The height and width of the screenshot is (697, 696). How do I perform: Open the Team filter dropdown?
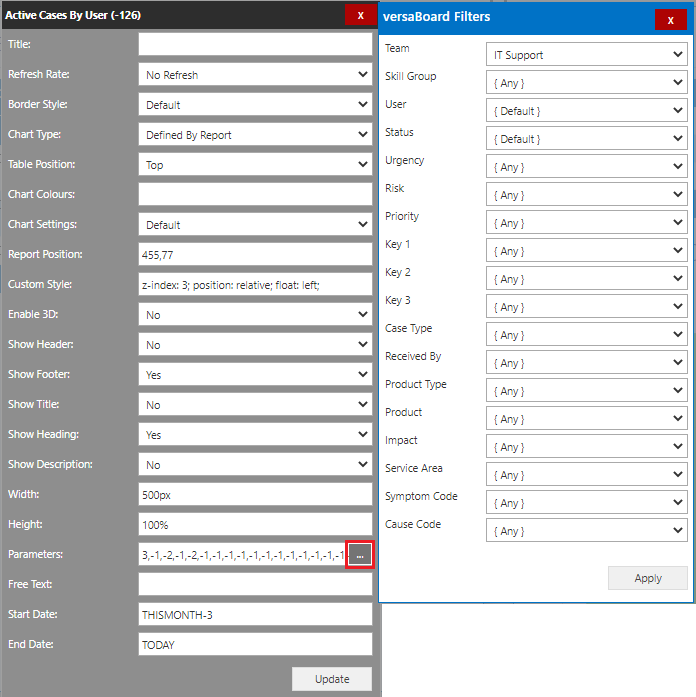pos(586,55)
